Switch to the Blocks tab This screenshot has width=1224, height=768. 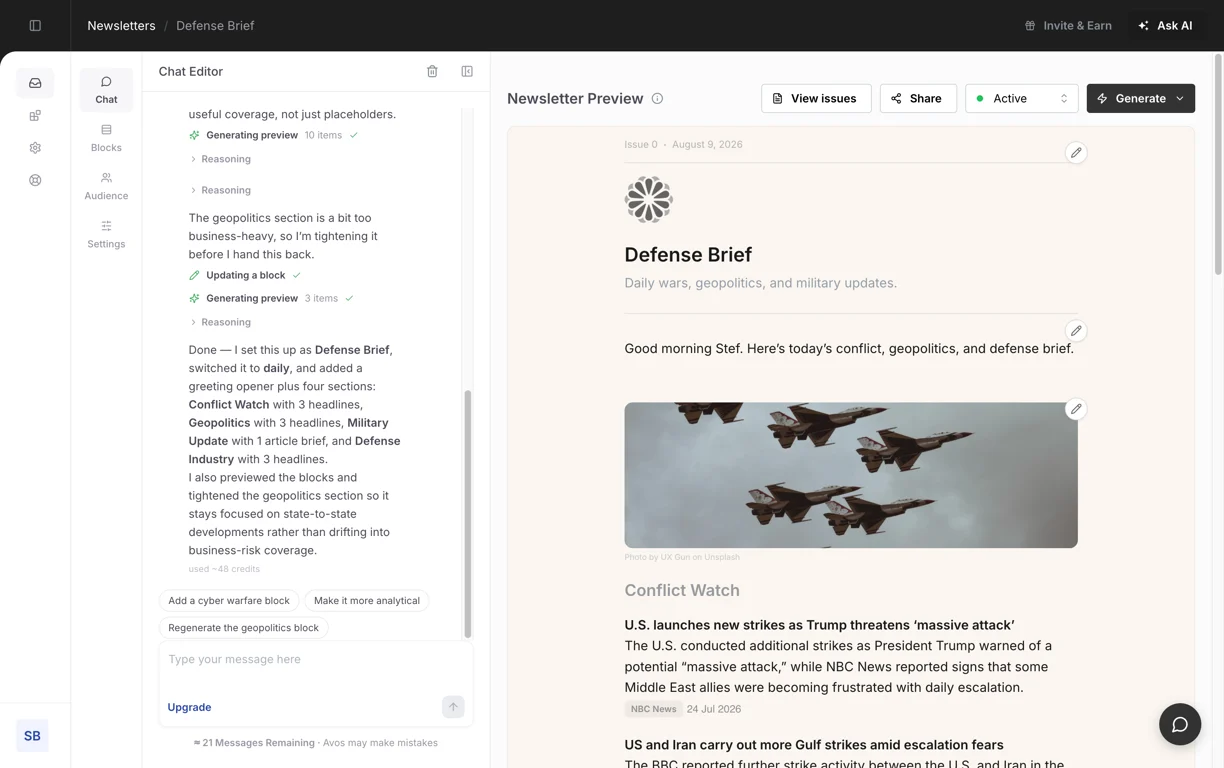(106, 138)
